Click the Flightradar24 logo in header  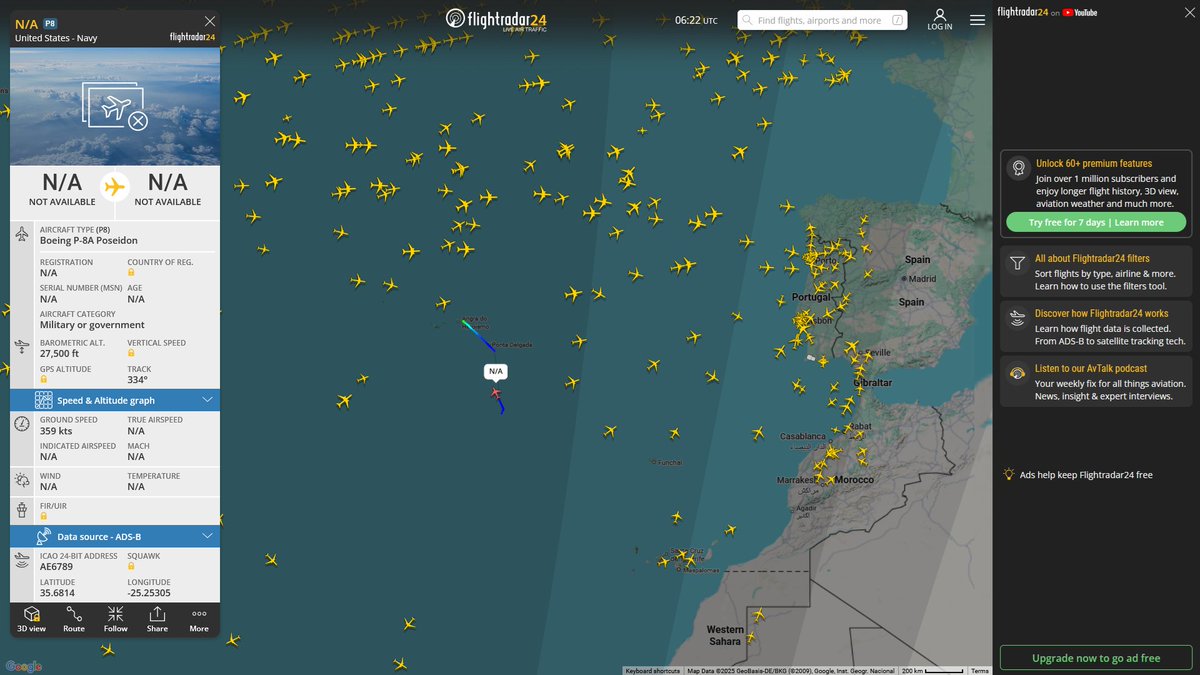pyautogui.click(x=498, y=20)
